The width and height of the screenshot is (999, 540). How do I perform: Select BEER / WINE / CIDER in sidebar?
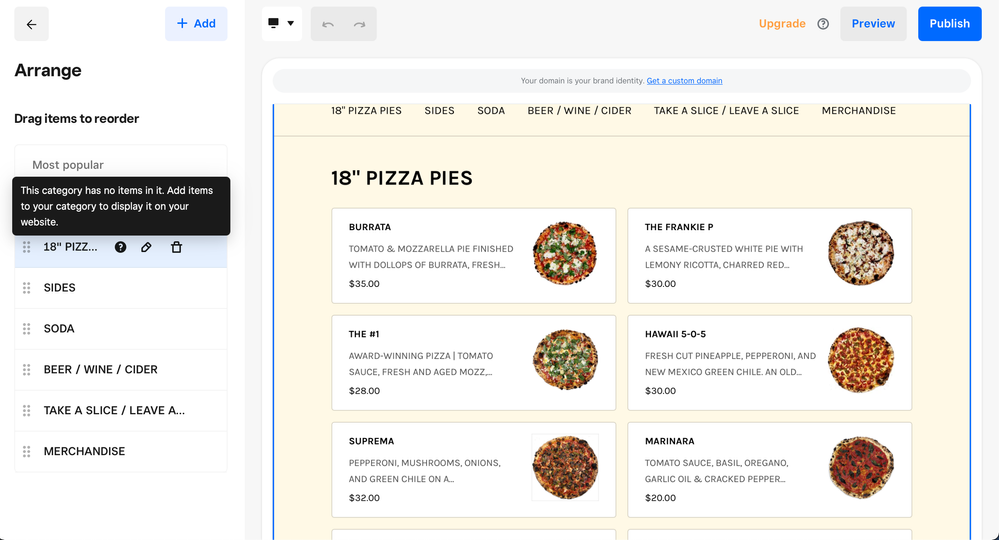point(100,370)
